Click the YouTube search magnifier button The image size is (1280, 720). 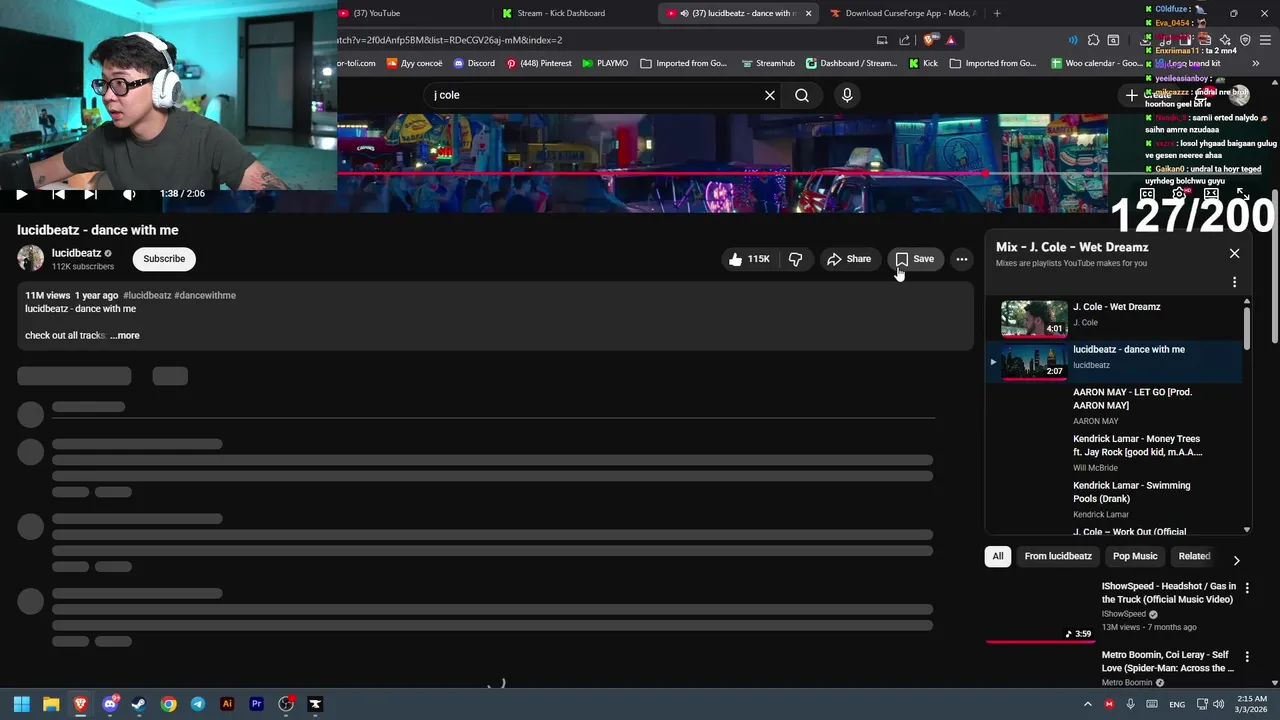tap(802, 95)
